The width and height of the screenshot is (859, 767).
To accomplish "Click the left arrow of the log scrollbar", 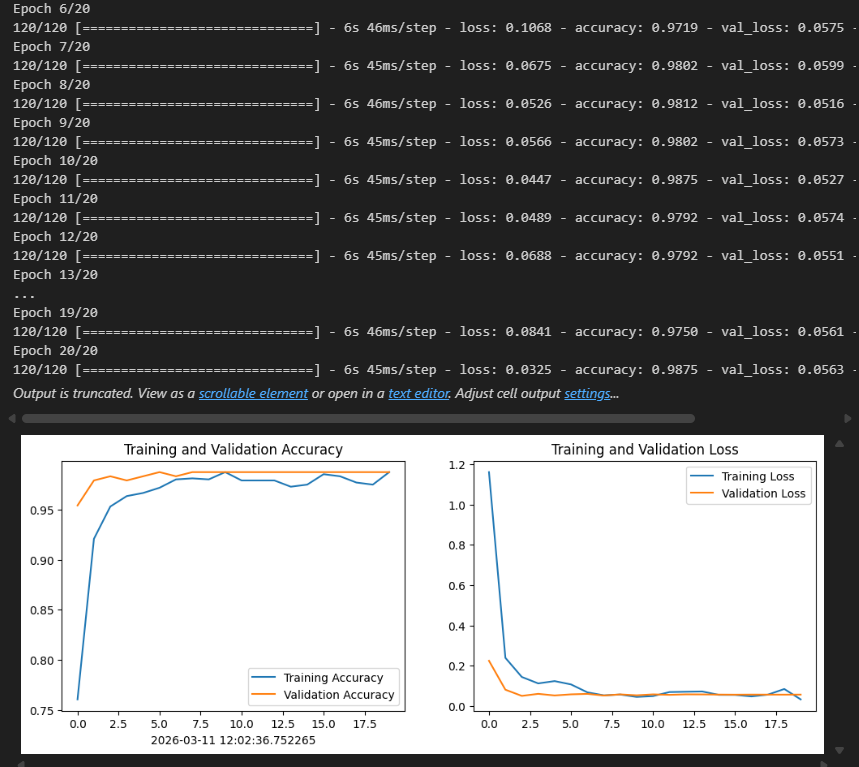I will 12,419.
